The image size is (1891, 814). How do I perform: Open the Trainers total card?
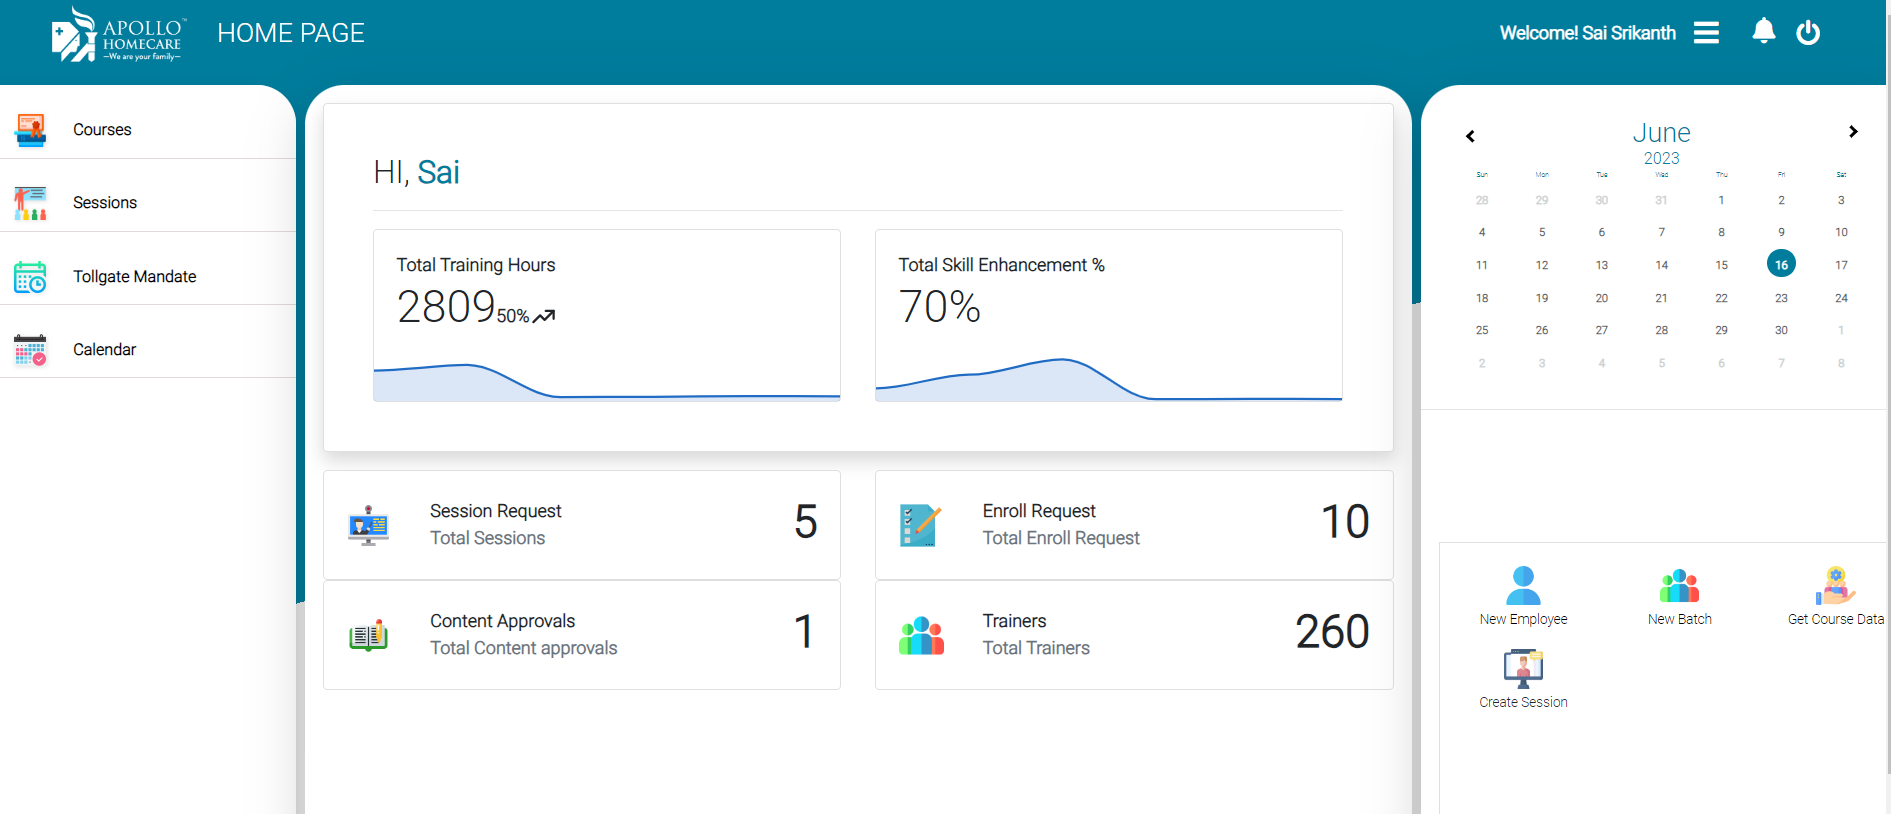pyautogui.click(x=1133, y=634)
